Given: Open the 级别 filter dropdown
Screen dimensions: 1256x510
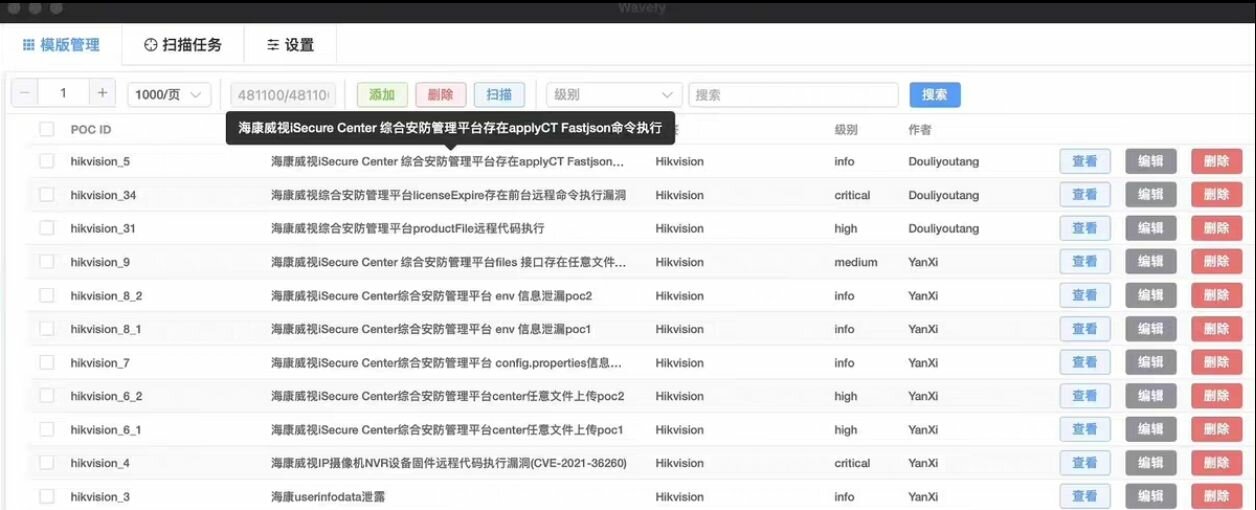Looking at the screenshot, I should pyautogui.click(x=614, y=95).
